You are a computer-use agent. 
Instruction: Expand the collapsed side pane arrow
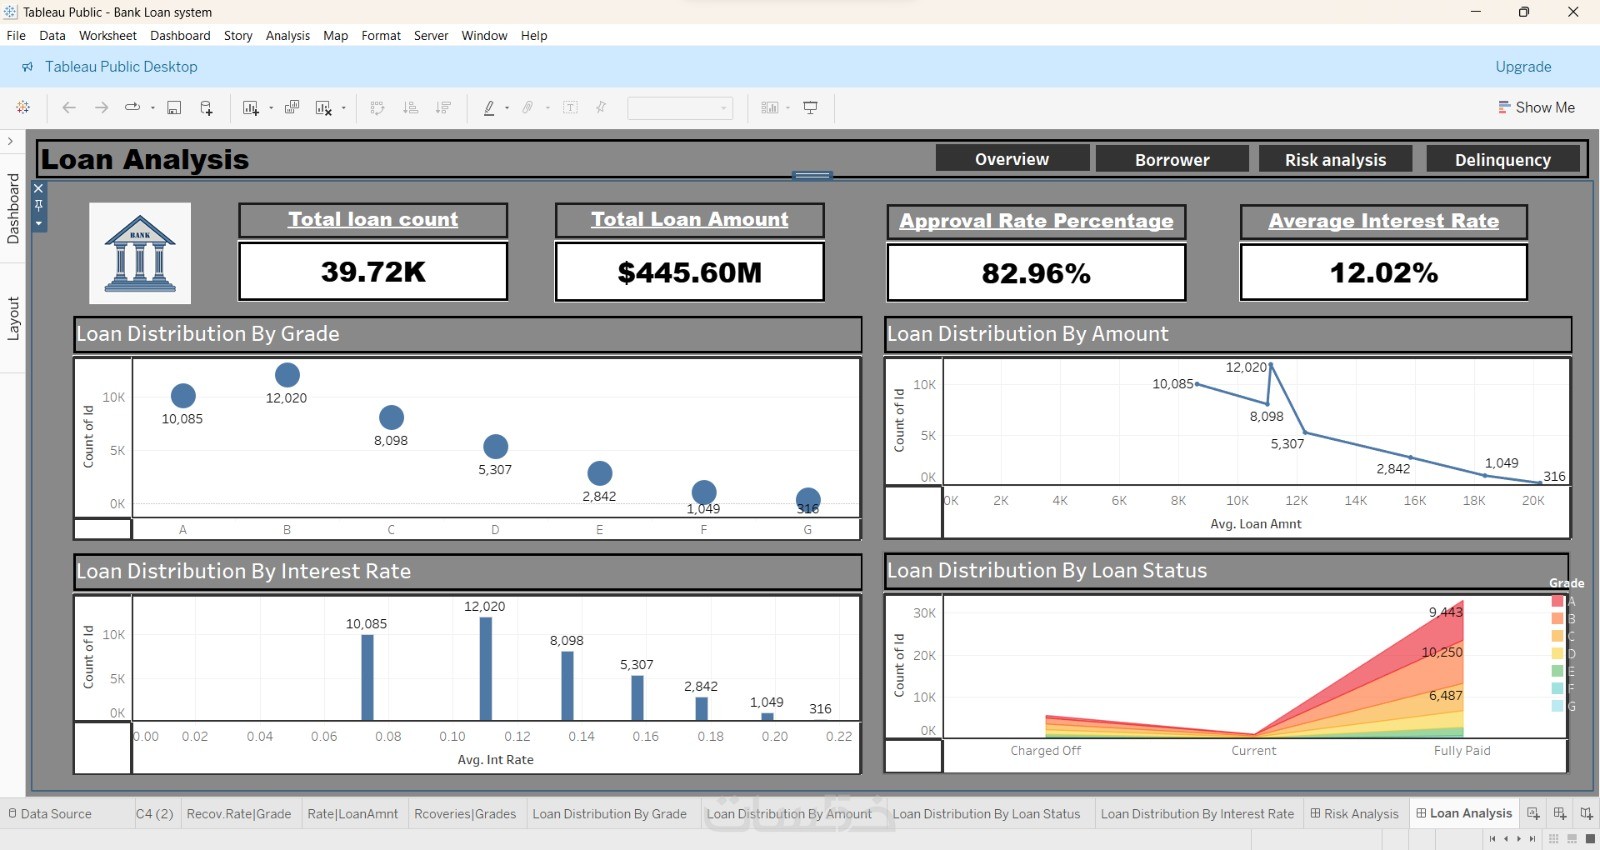[10, 141]
